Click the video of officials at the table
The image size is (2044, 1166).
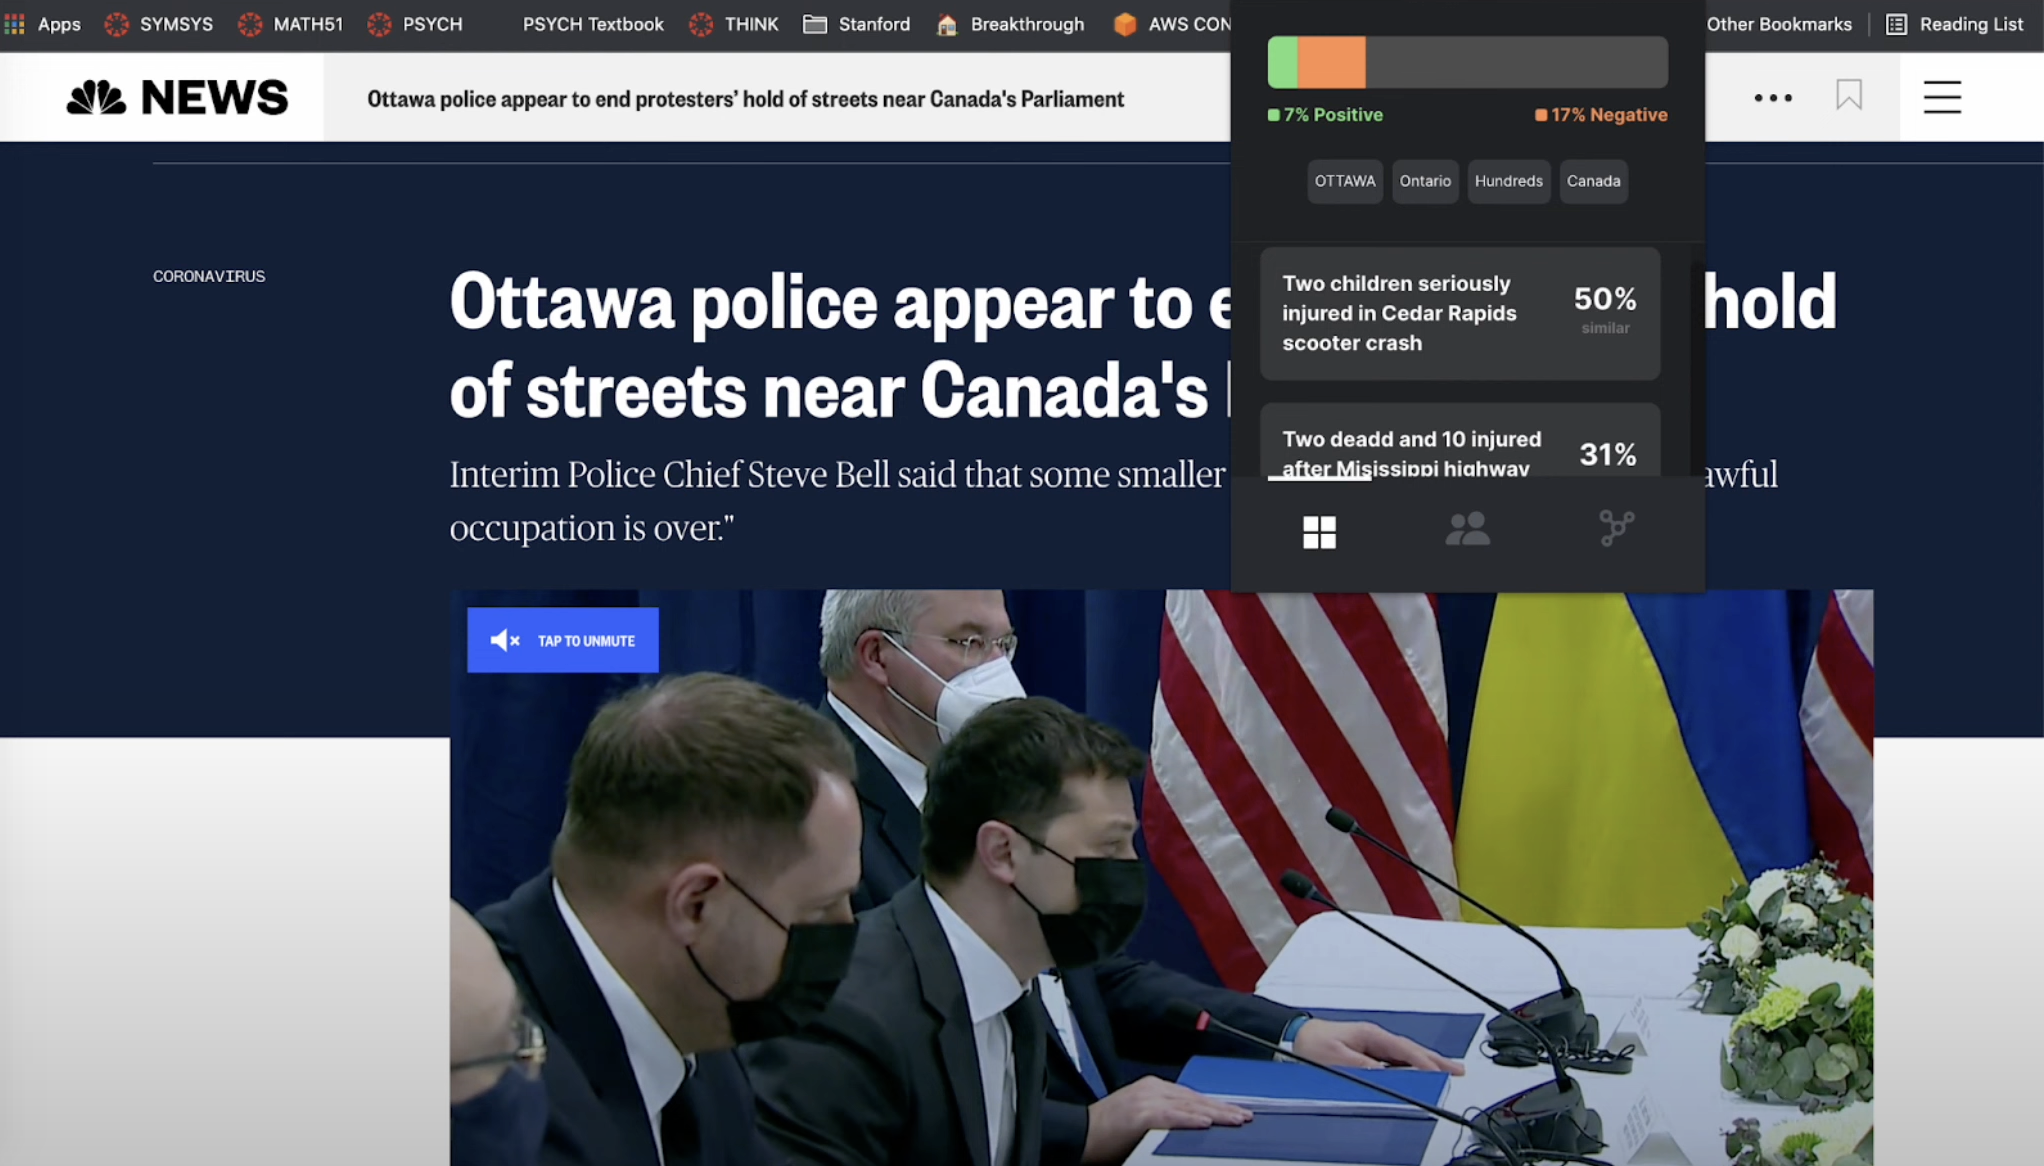[1161, 877]
